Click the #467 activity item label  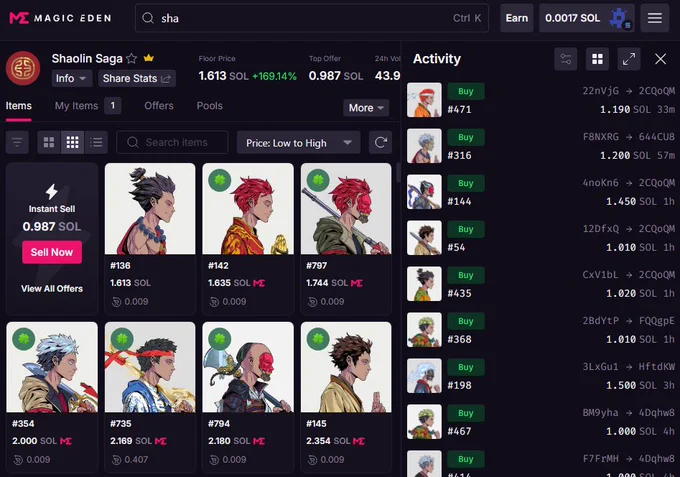coord(459,431)
